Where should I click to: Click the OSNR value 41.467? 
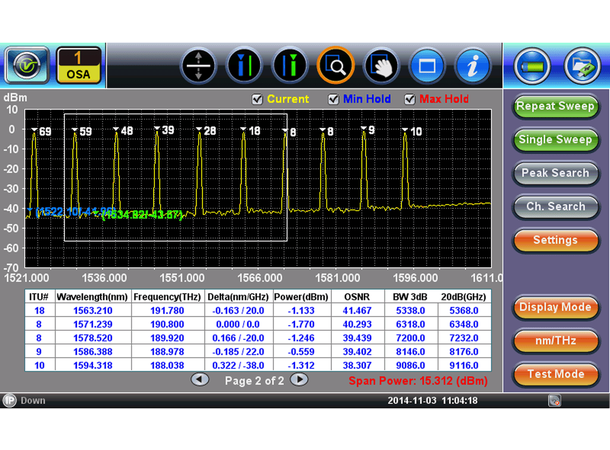357,310
